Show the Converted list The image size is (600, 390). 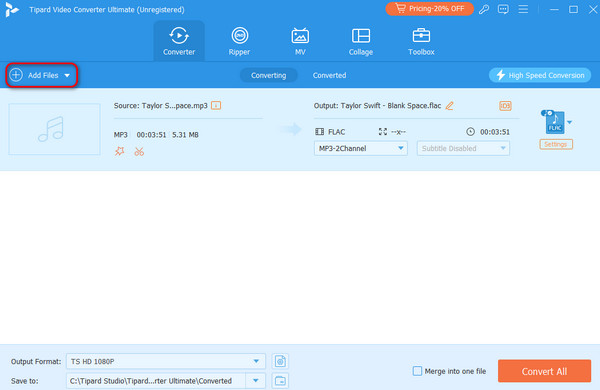(329, 75)
